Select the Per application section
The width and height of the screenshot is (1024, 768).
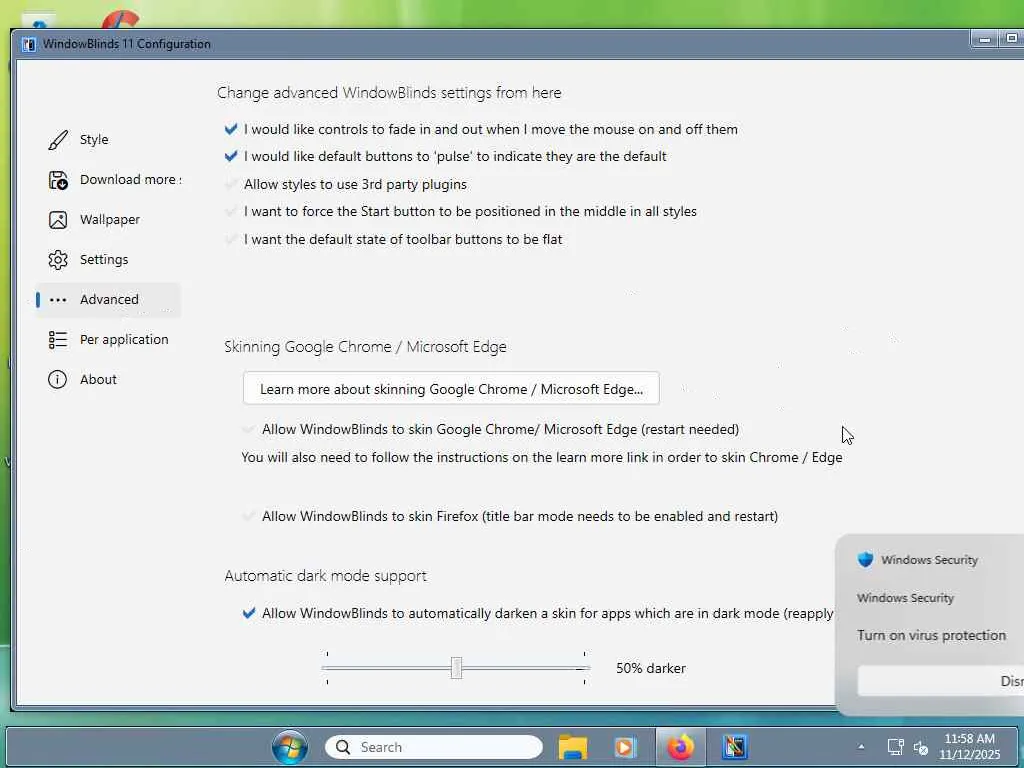(x=108, y=340)
